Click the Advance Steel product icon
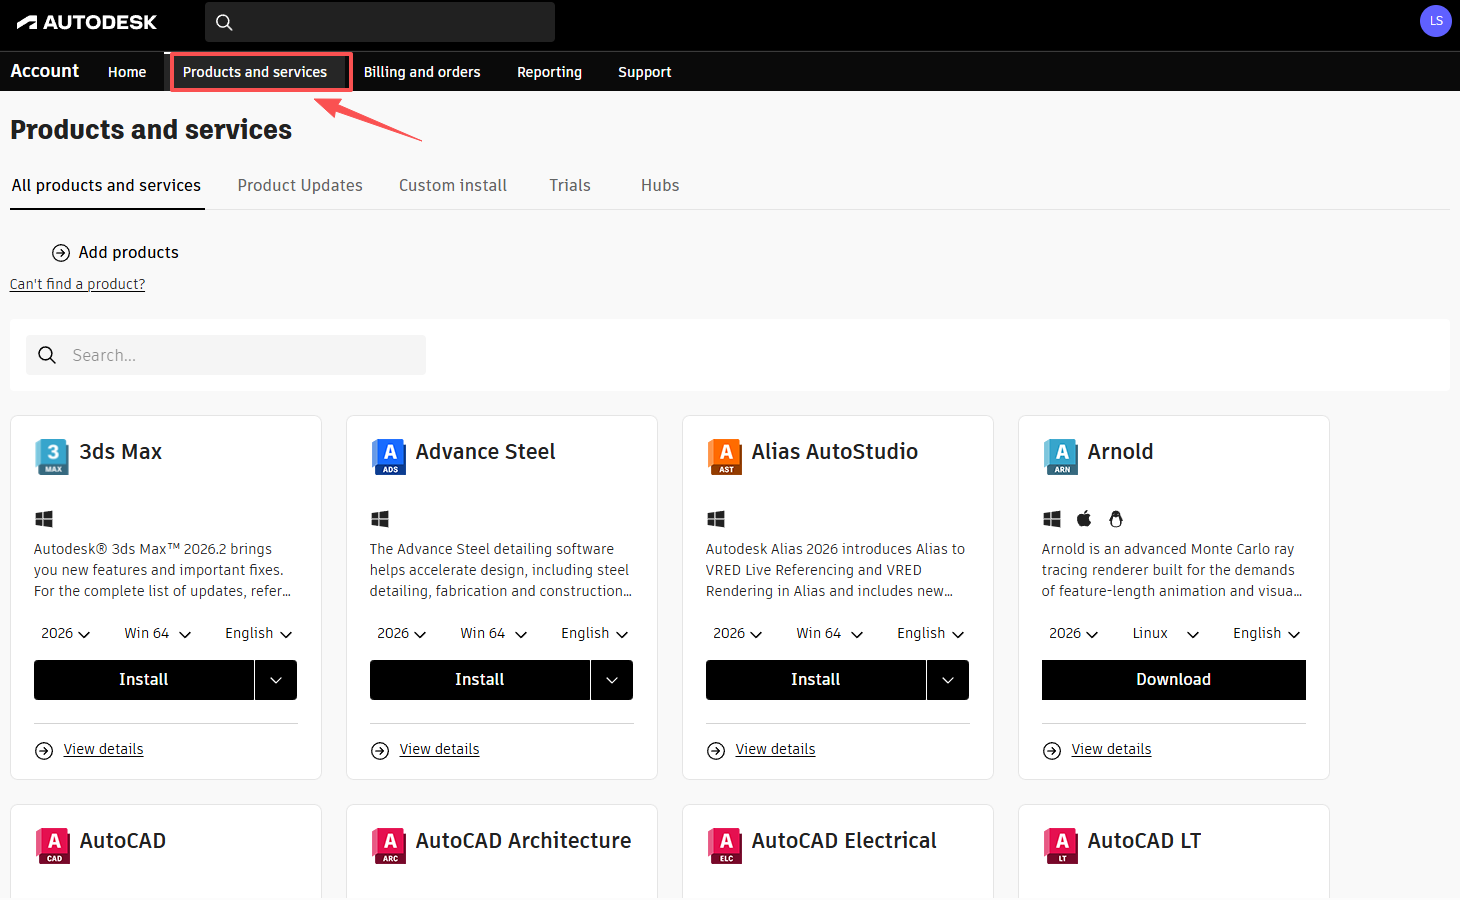Viewport: 1460px width, 900px height. tap(388, 456)
